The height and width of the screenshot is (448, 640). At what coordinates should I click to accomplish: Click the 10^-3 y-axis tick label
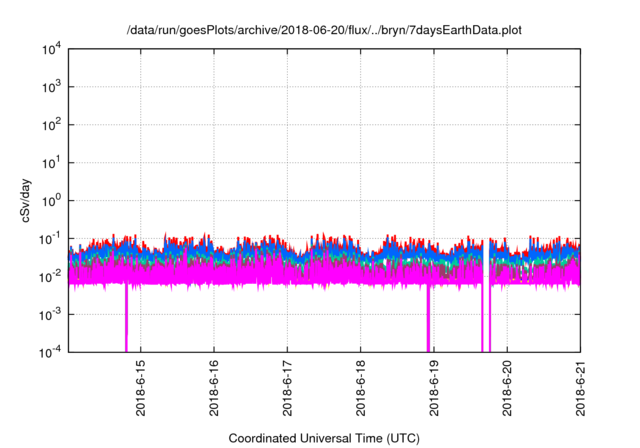[50, 315]
